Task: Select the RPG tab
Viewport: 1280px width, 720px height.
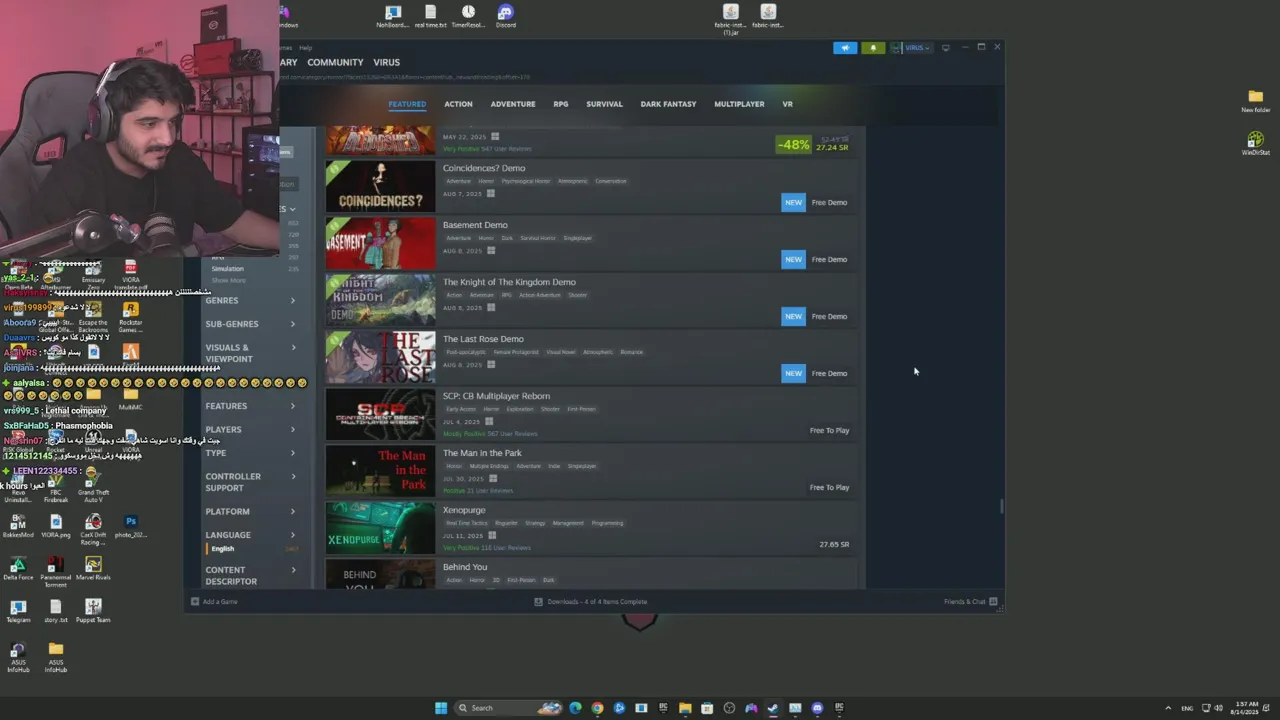Action: [561, 104]
